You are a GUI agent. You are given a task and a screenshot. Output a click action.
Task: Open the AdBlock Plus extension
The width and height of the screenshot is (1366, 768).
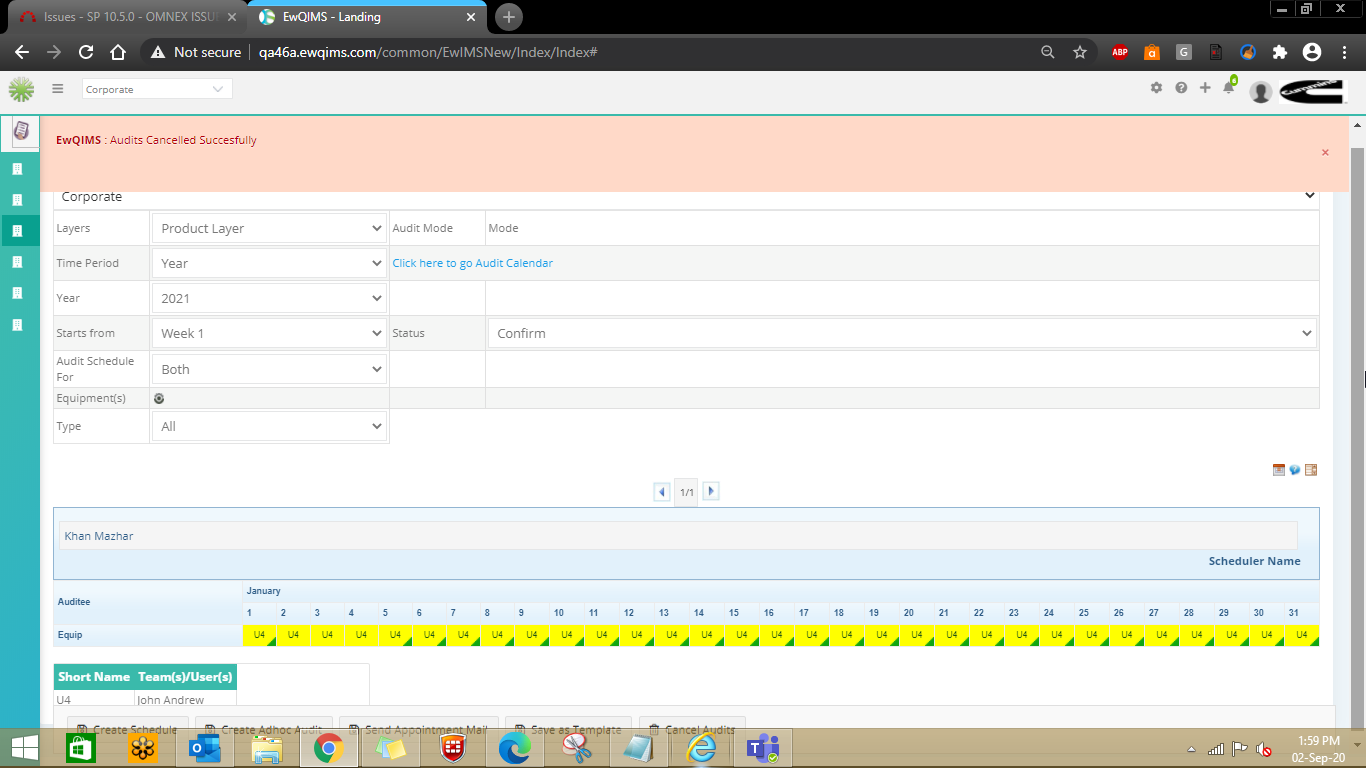1120,52
